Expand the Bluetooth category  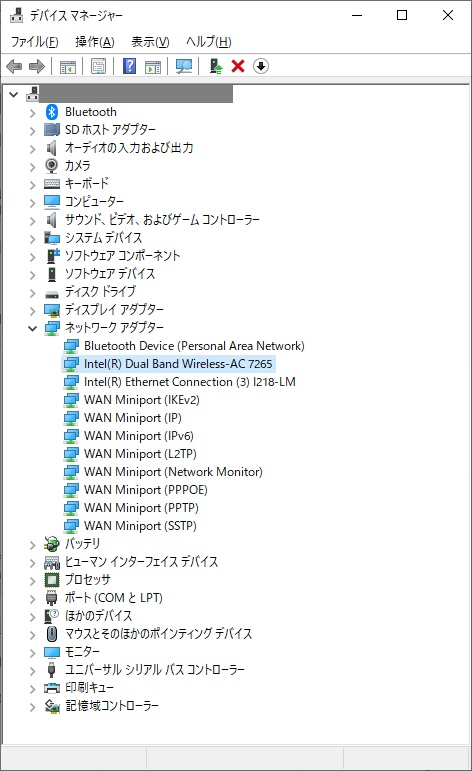[x=32, y=113]
